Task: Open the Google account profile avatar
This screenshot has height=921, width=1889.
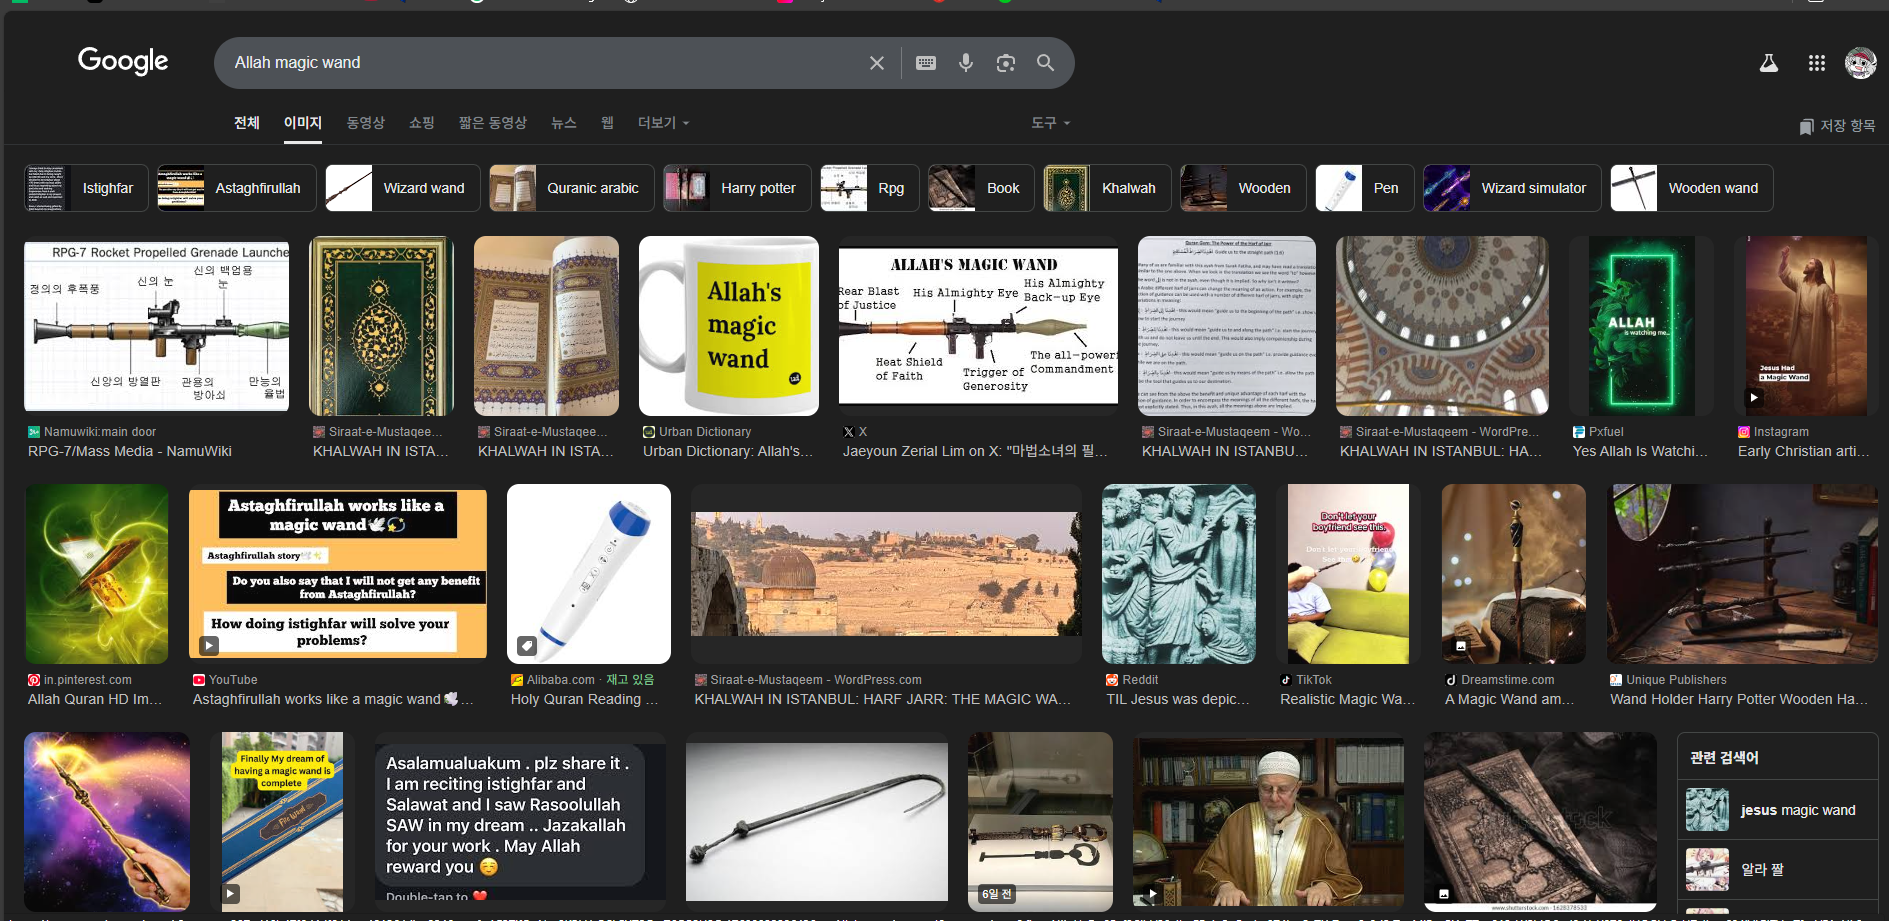Action: click(x=1860, y=63)
